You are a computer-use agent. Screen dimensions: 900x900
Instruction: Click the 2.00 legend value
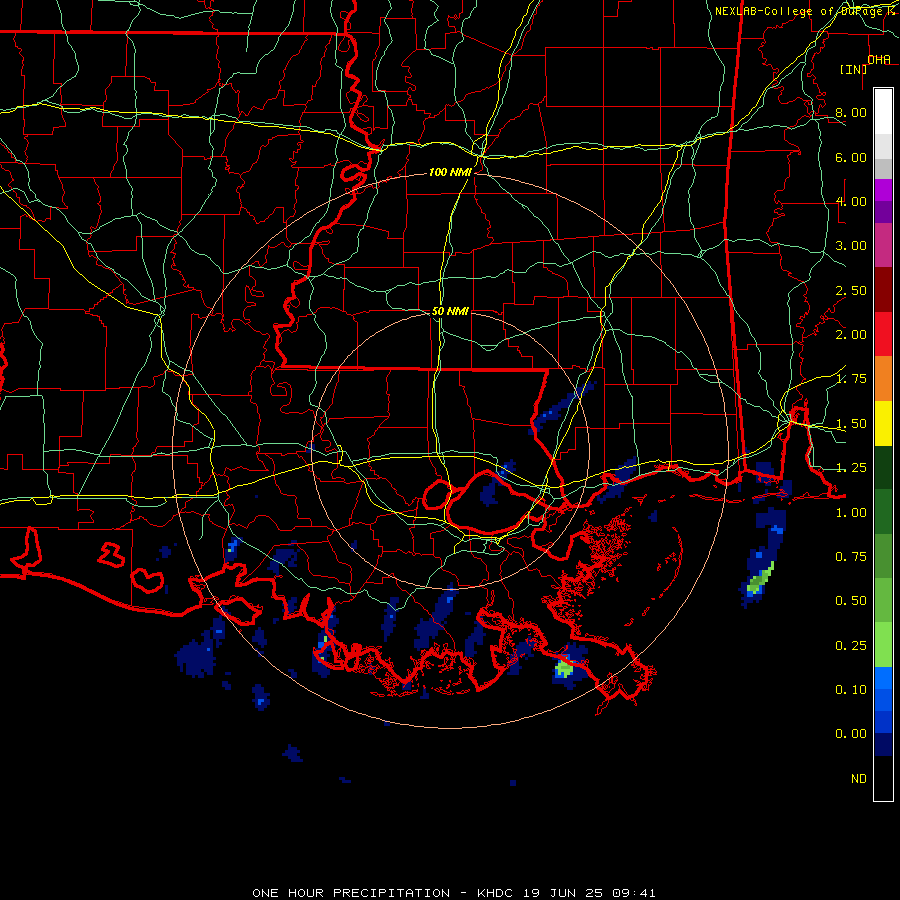click(851, 334)
